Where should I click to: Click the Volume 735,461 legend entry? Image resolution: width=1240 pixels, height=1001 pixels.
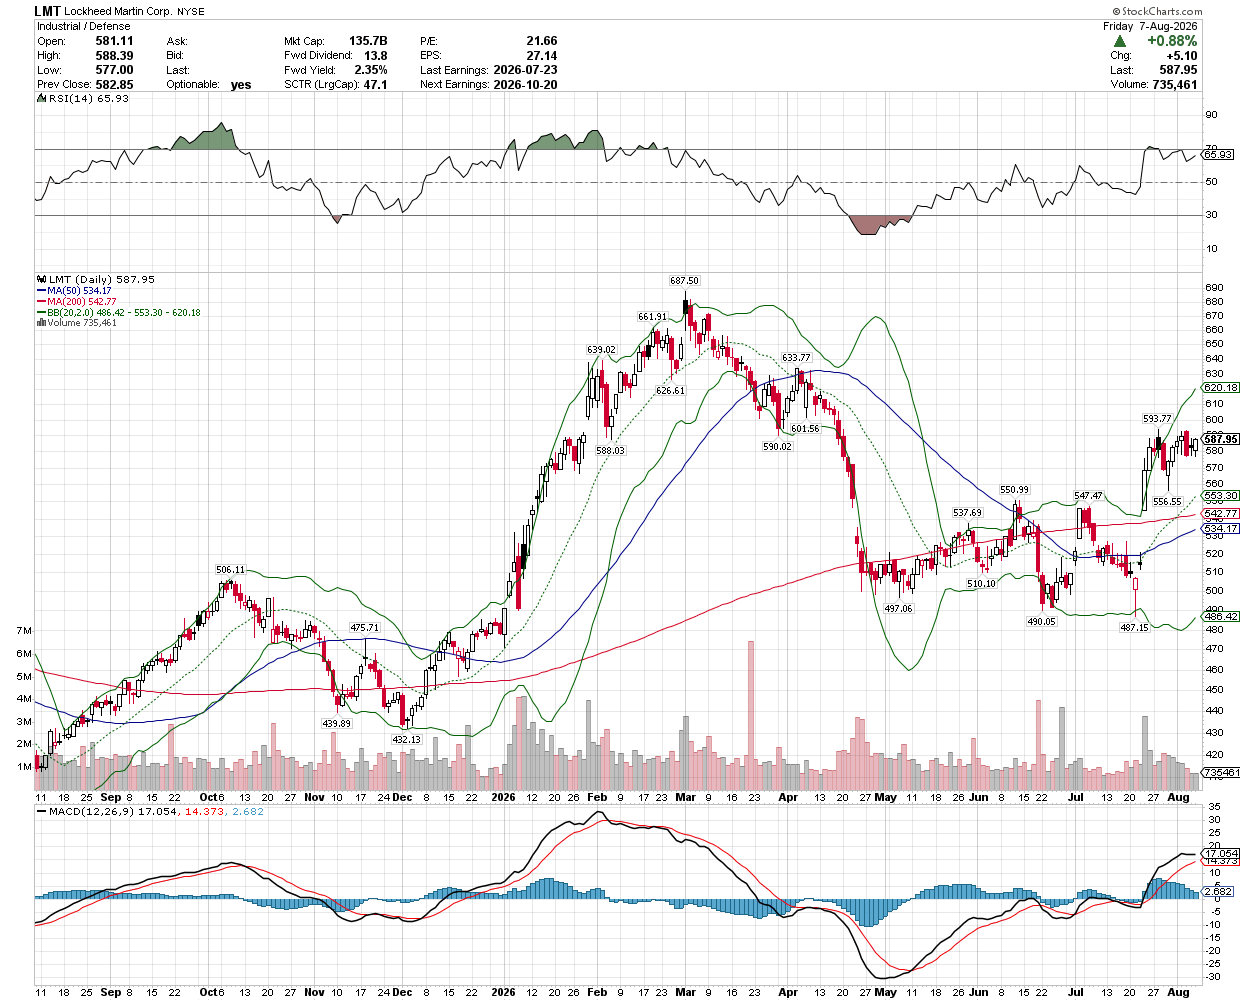[77, 323]
